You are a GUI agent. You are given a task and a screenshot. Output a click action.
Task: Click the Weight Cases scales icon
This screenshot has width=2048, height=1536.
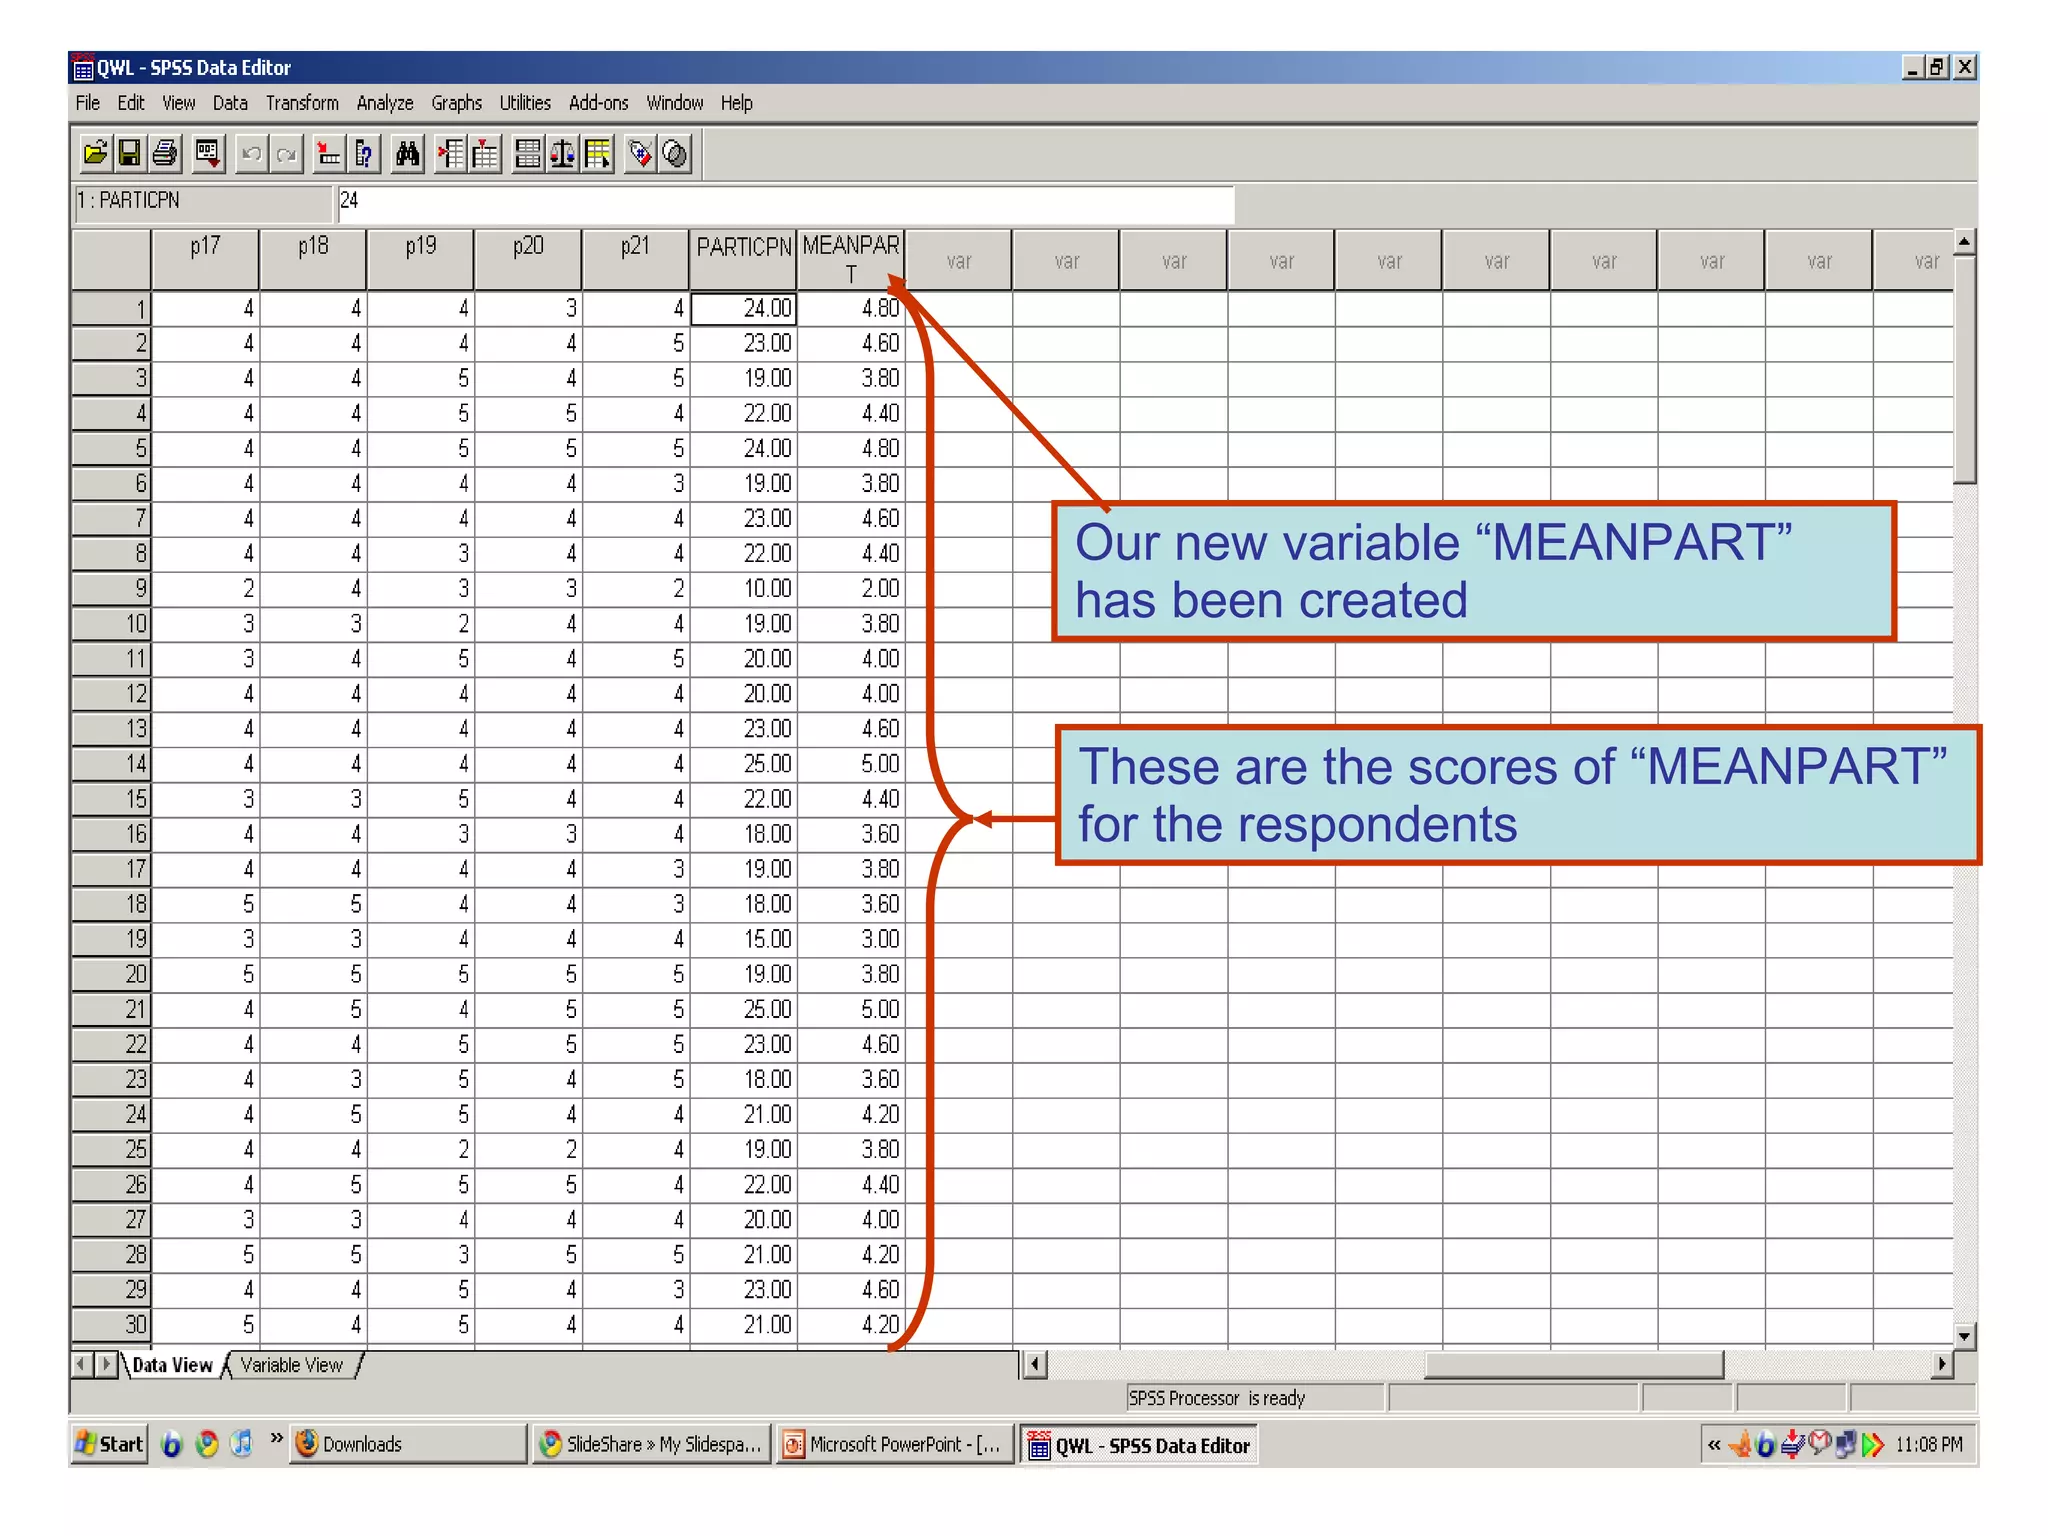coord(562,154)
